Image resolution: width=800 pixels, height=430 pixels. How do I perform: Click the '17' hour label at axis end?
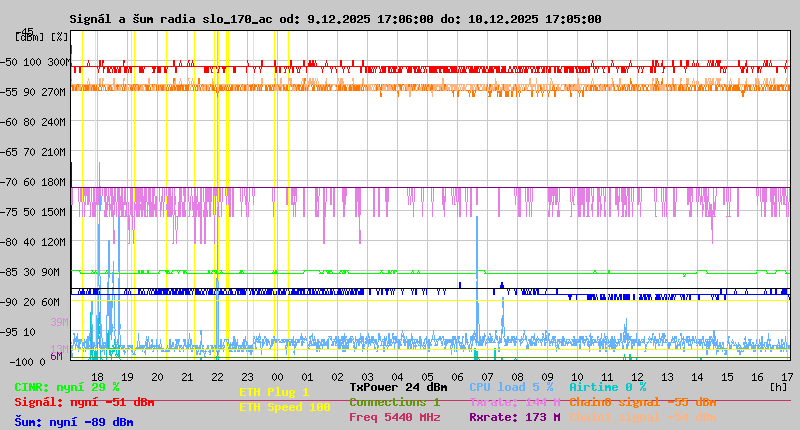pyautogui.click(x=787, y=377)
